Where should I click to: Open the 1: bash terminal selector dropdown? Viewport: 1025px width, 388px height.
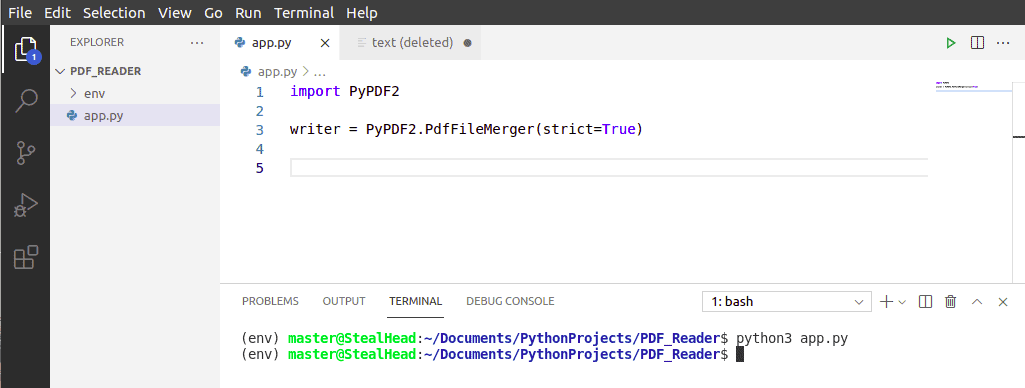[786, 302]
